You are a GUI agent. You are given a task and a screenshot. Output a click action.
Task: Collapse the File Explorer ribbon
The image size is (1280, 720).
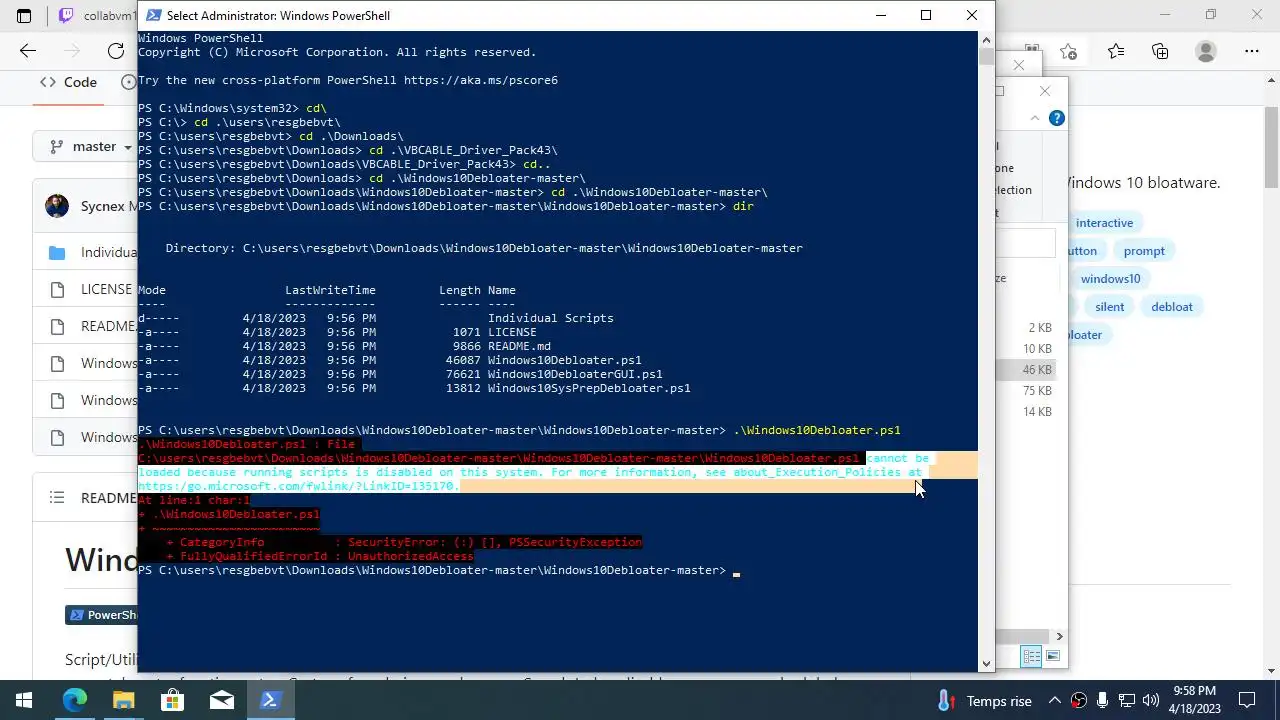tap(1035, 118)
